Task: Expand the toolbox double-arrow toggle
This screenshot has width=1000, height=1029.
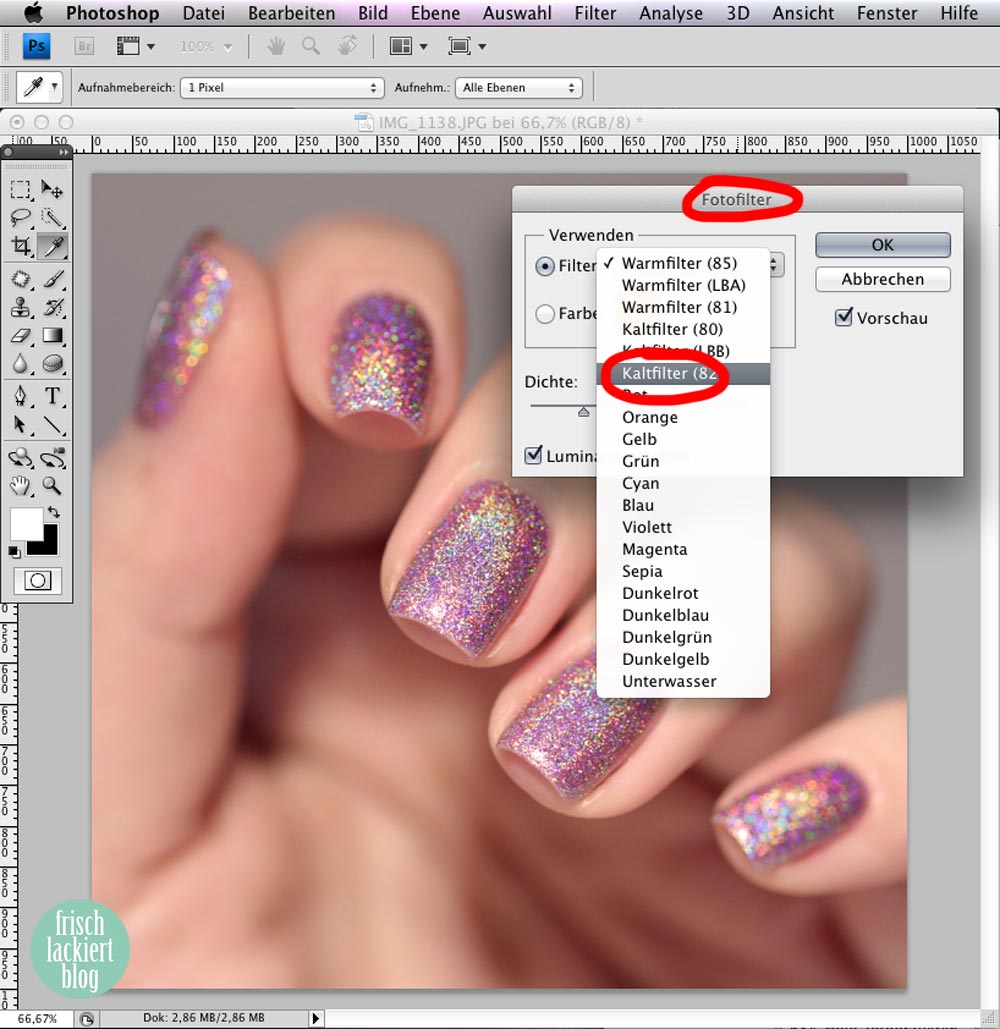Action: click(x=63, y=152)
